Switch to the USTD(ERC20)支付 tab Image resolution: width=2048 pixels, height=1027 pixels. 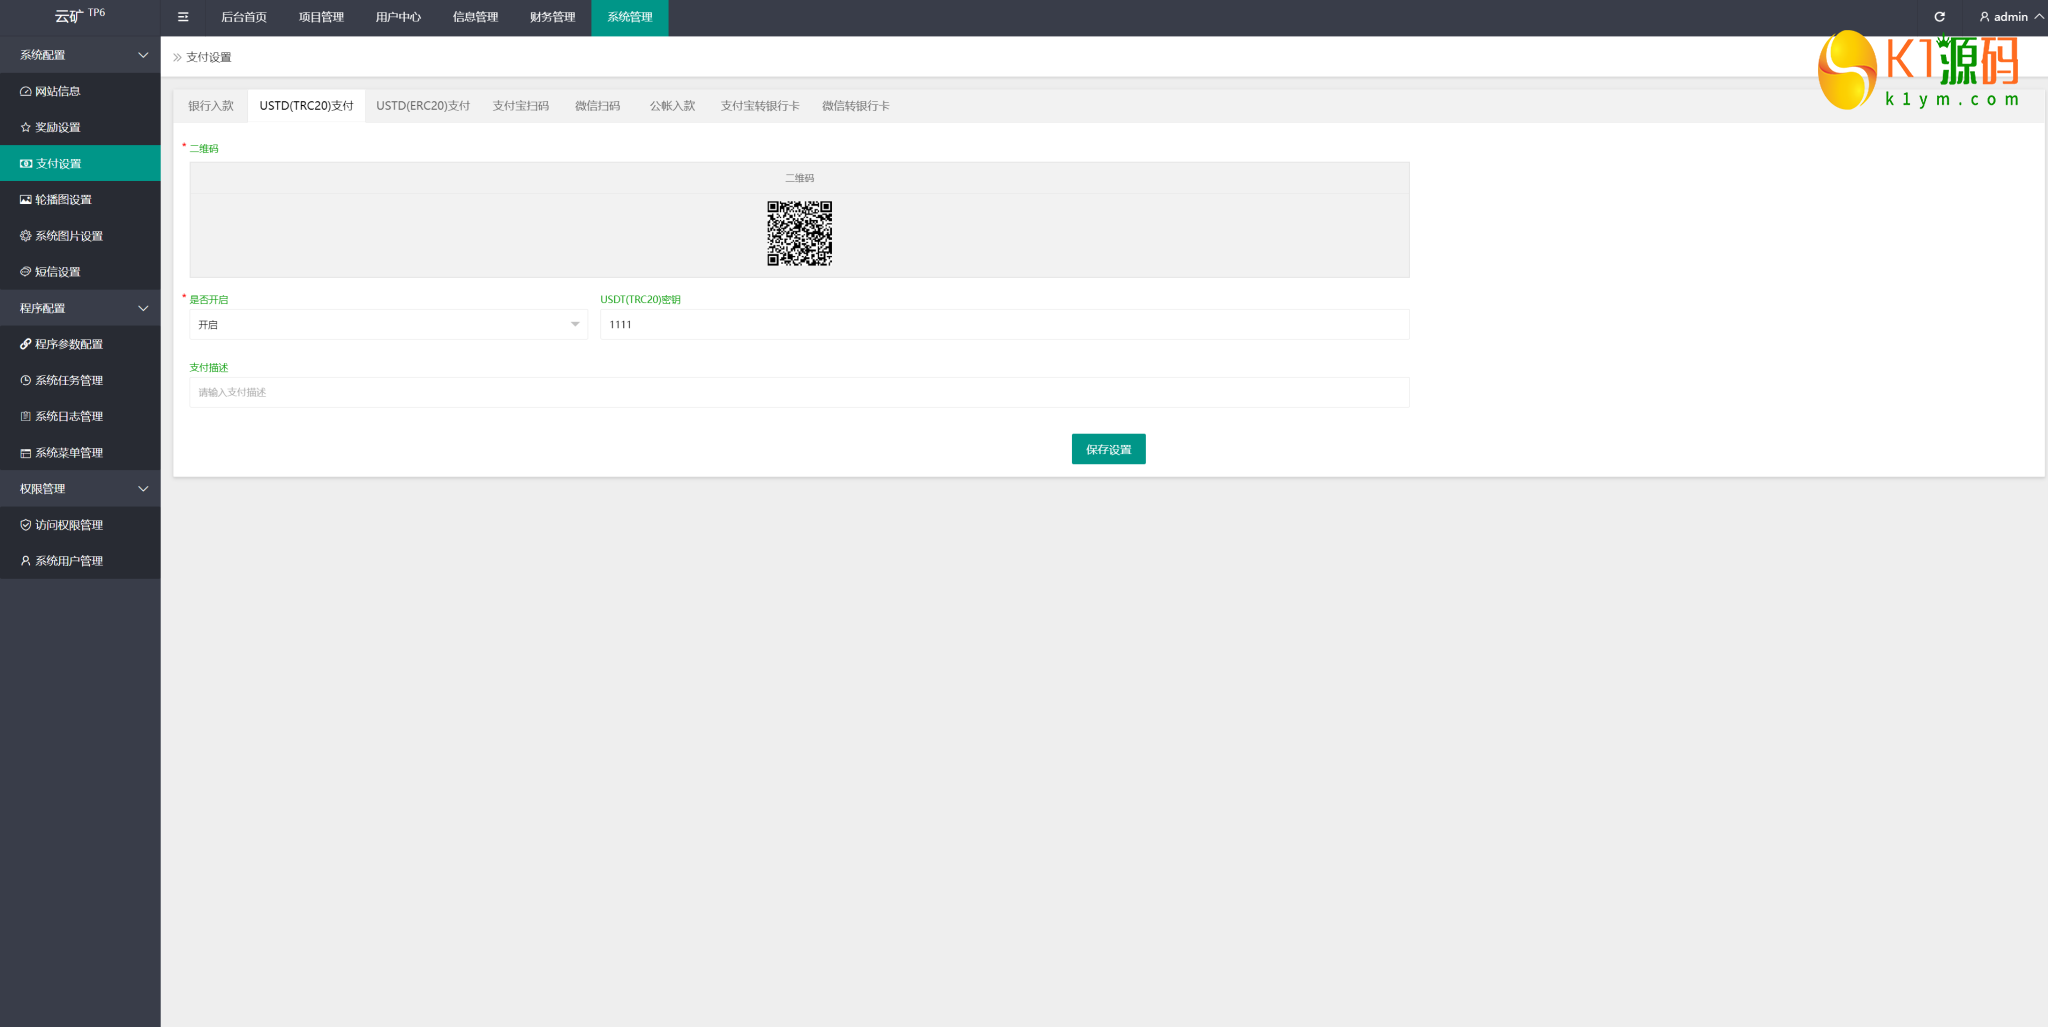coord(423,106)
